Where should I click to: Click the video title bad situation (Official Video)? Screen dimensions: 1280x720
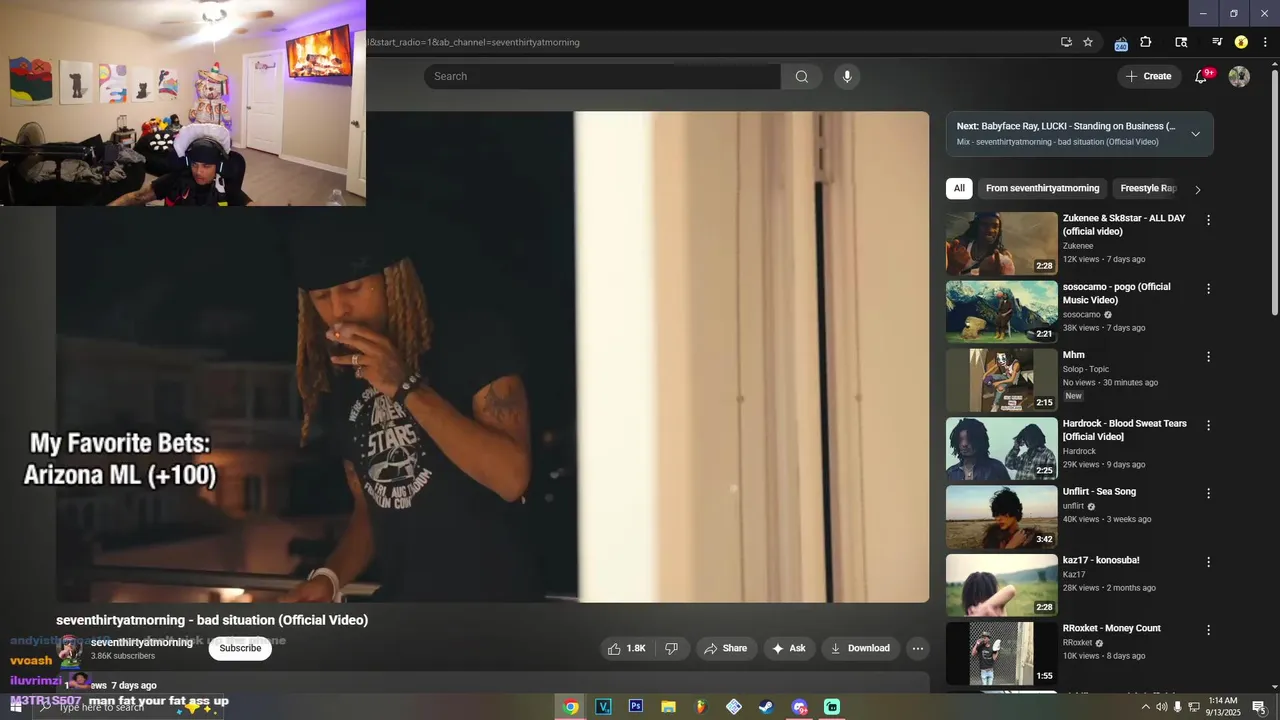click(212, 620)
